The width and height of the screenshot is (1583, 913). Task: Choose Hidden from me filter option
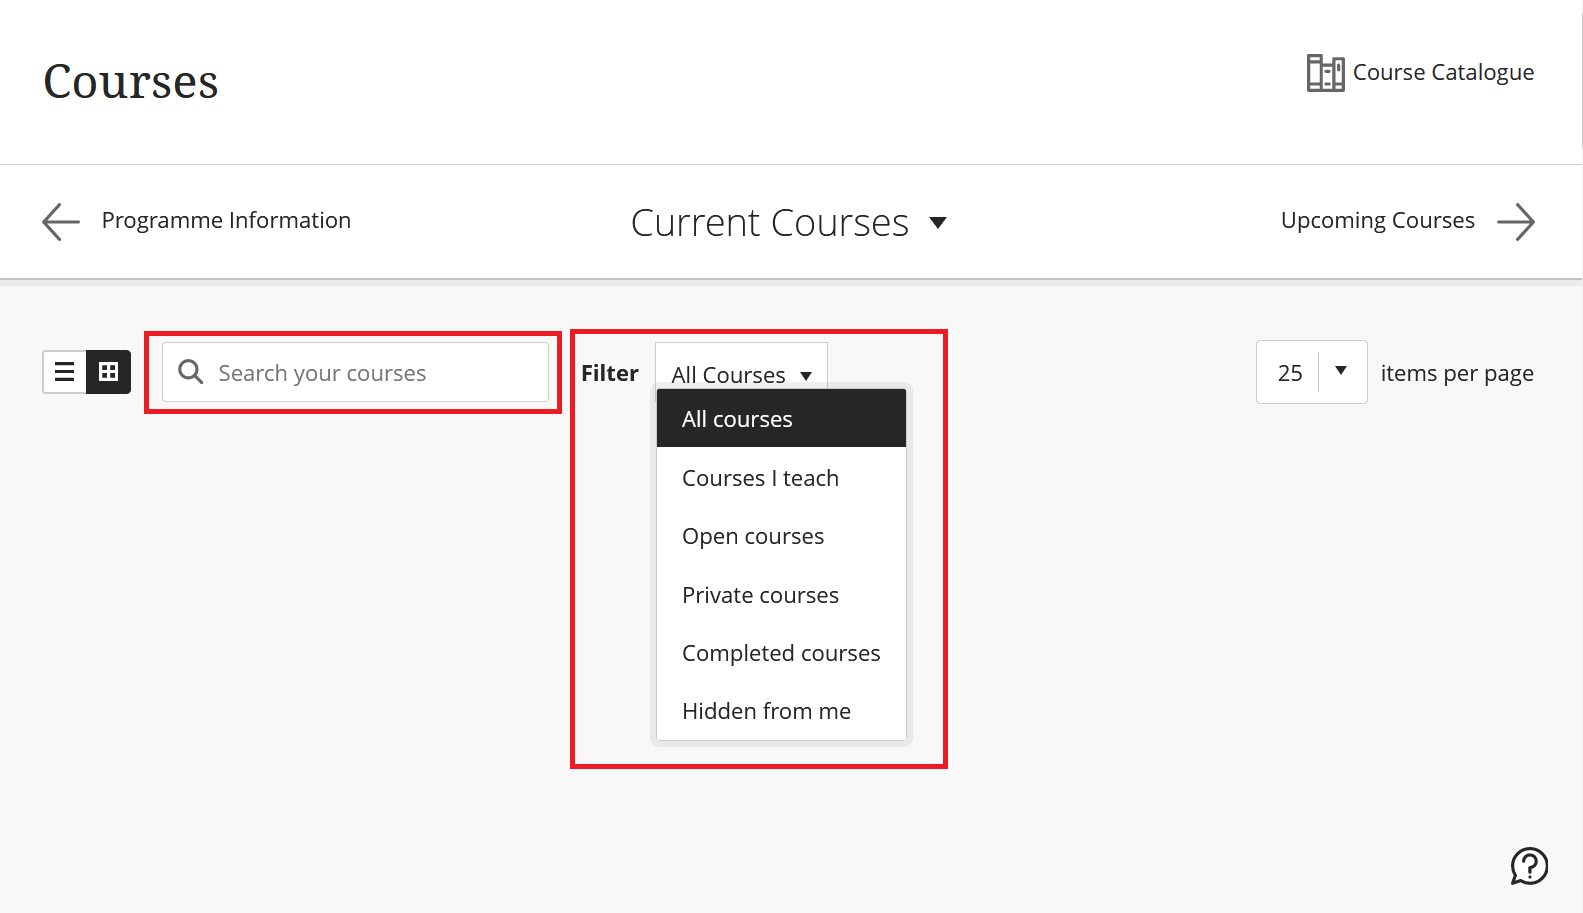766,710
